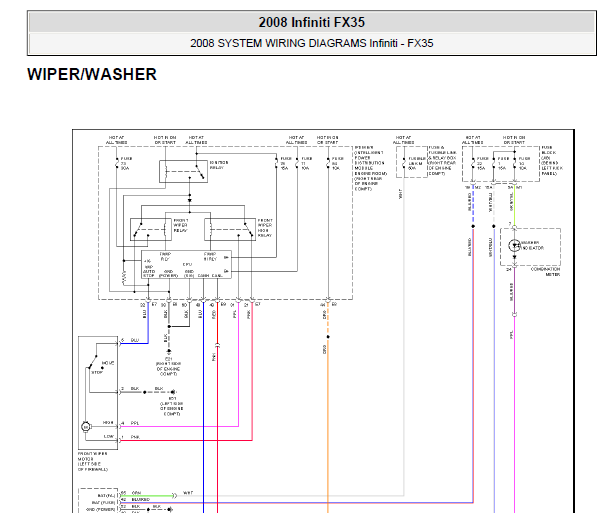Click the "BLU" label at motor pin 5

(x=135, y=340)
